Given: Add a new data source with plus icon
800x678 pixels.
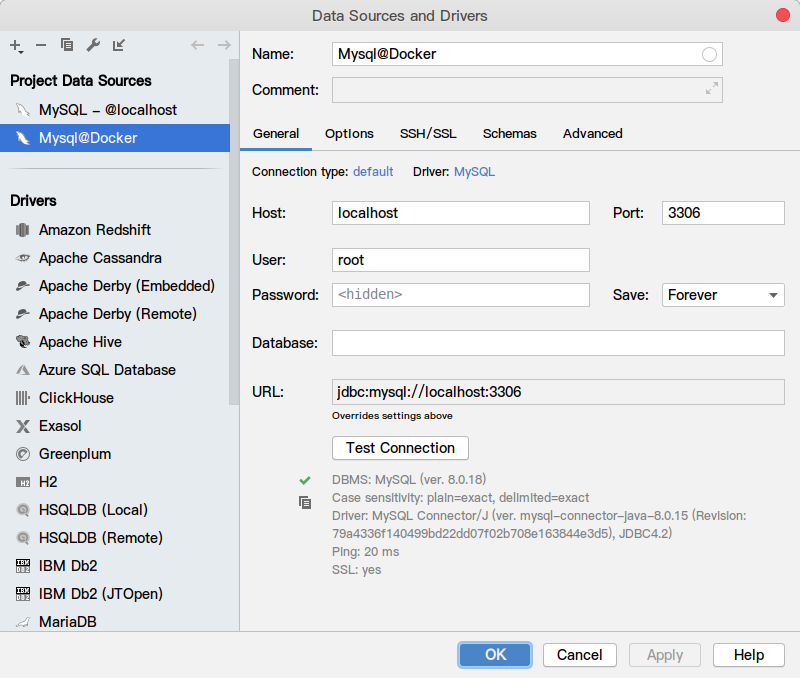Looking at the screenshot, I should pos(16,46).
